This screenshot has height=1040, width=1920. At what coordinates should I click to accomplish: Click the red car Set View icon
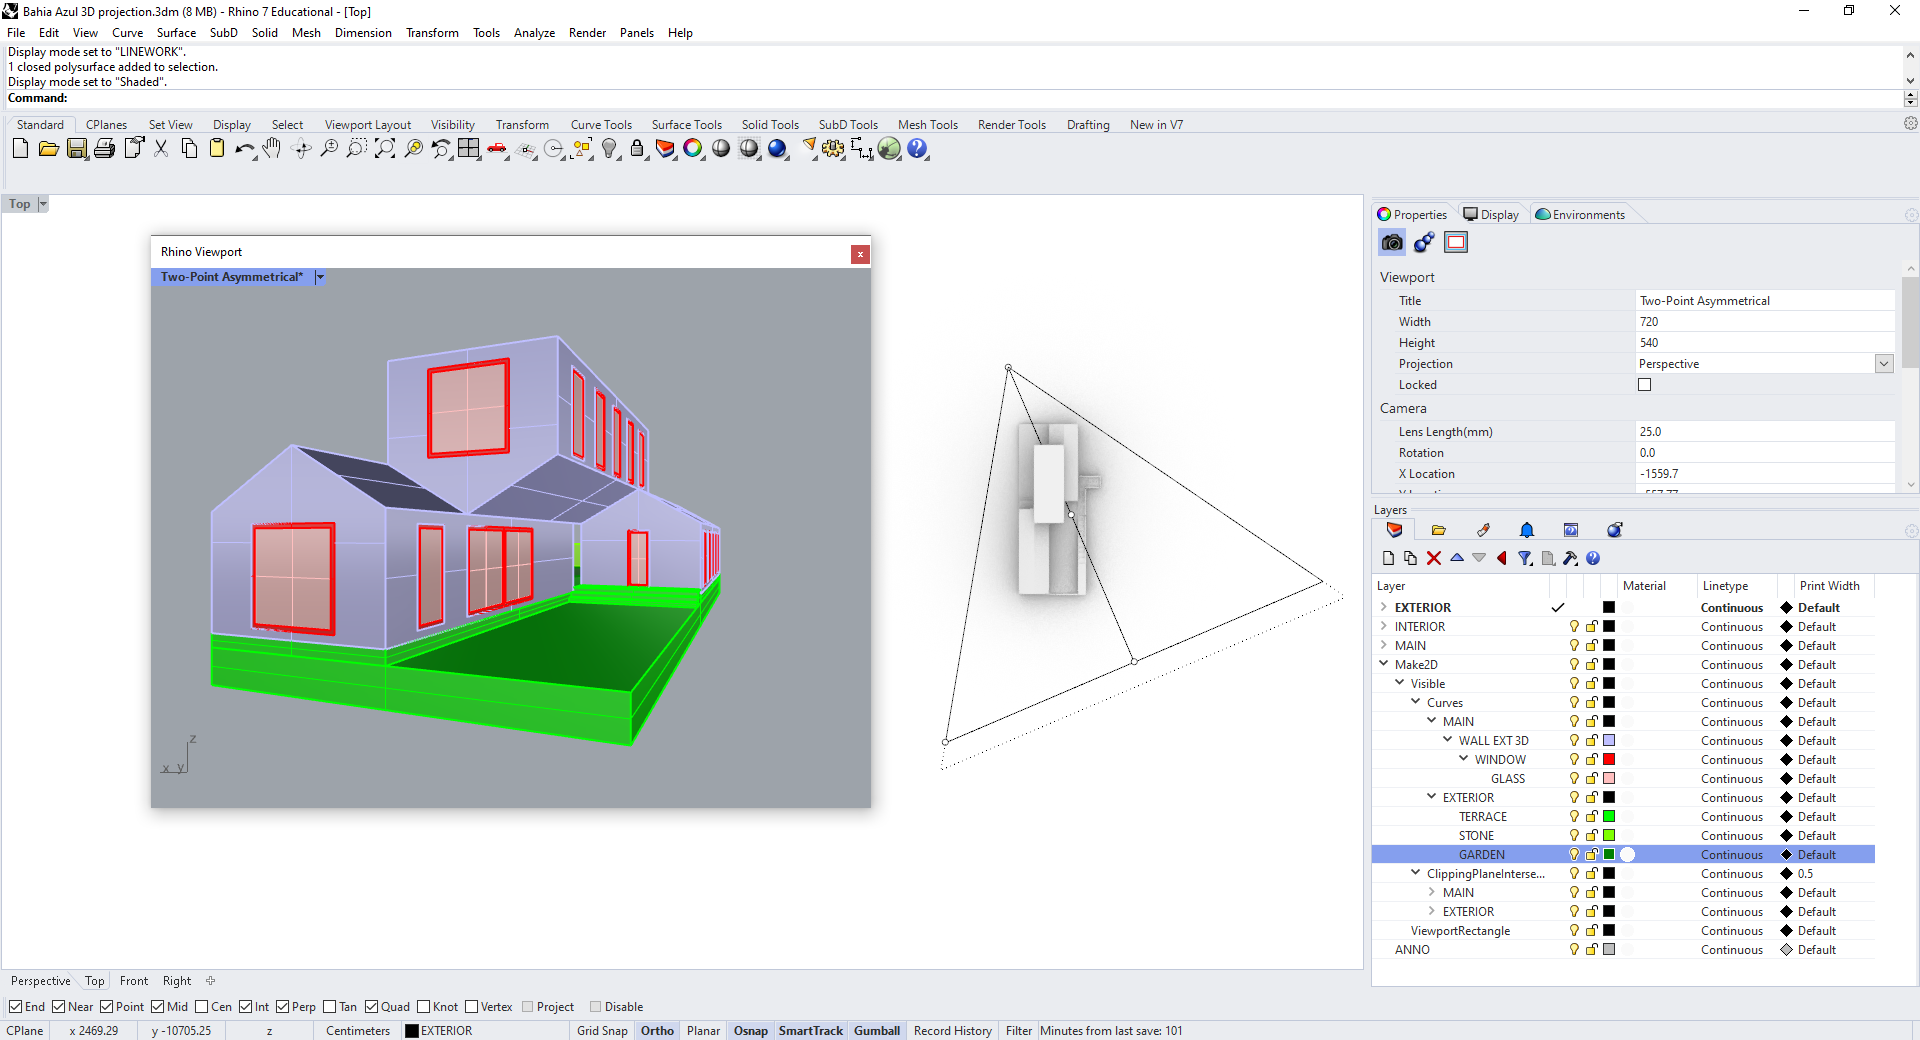pyautogui.click(x=497, y=149)
